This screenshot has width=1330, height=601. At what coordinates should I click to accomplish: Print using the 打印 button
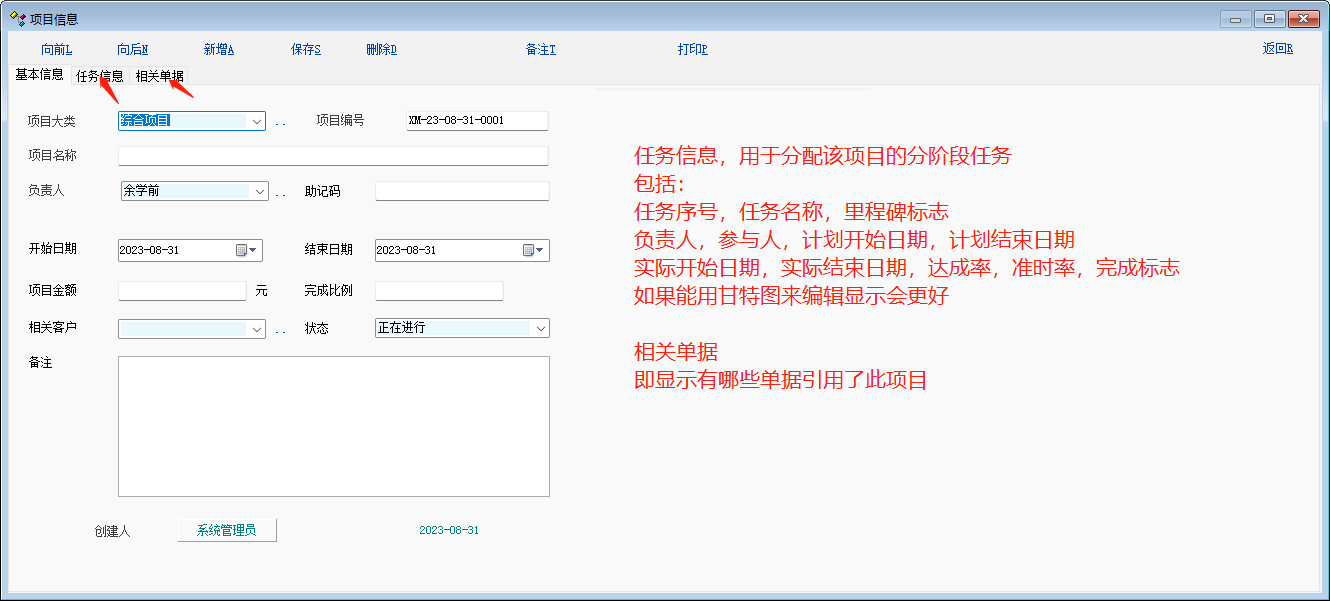692,49
